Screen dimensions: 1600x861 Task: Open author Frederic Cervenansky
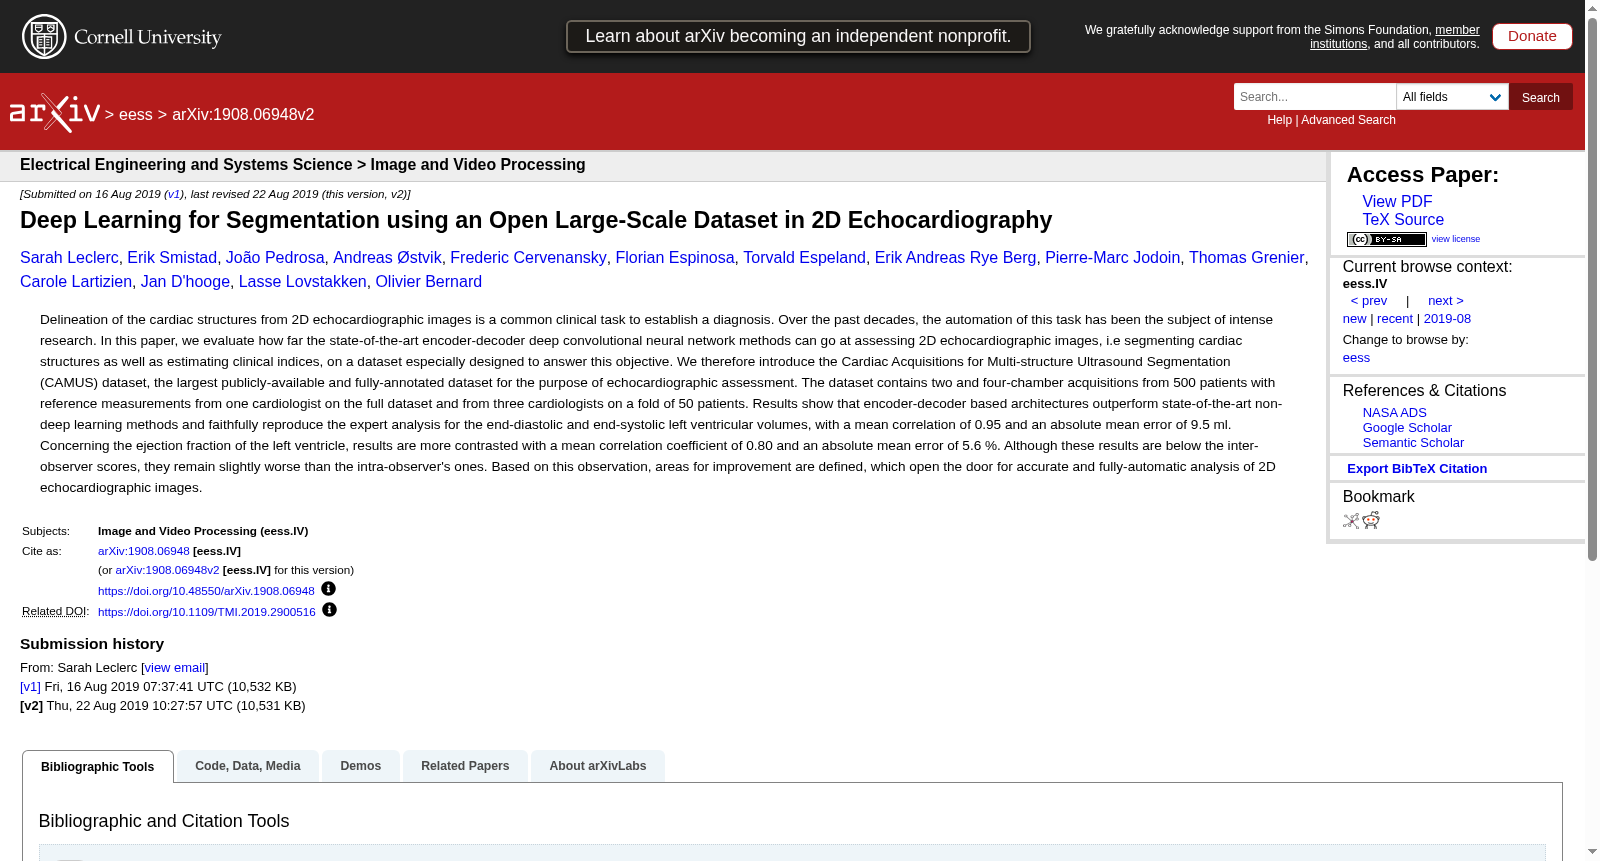528,258
